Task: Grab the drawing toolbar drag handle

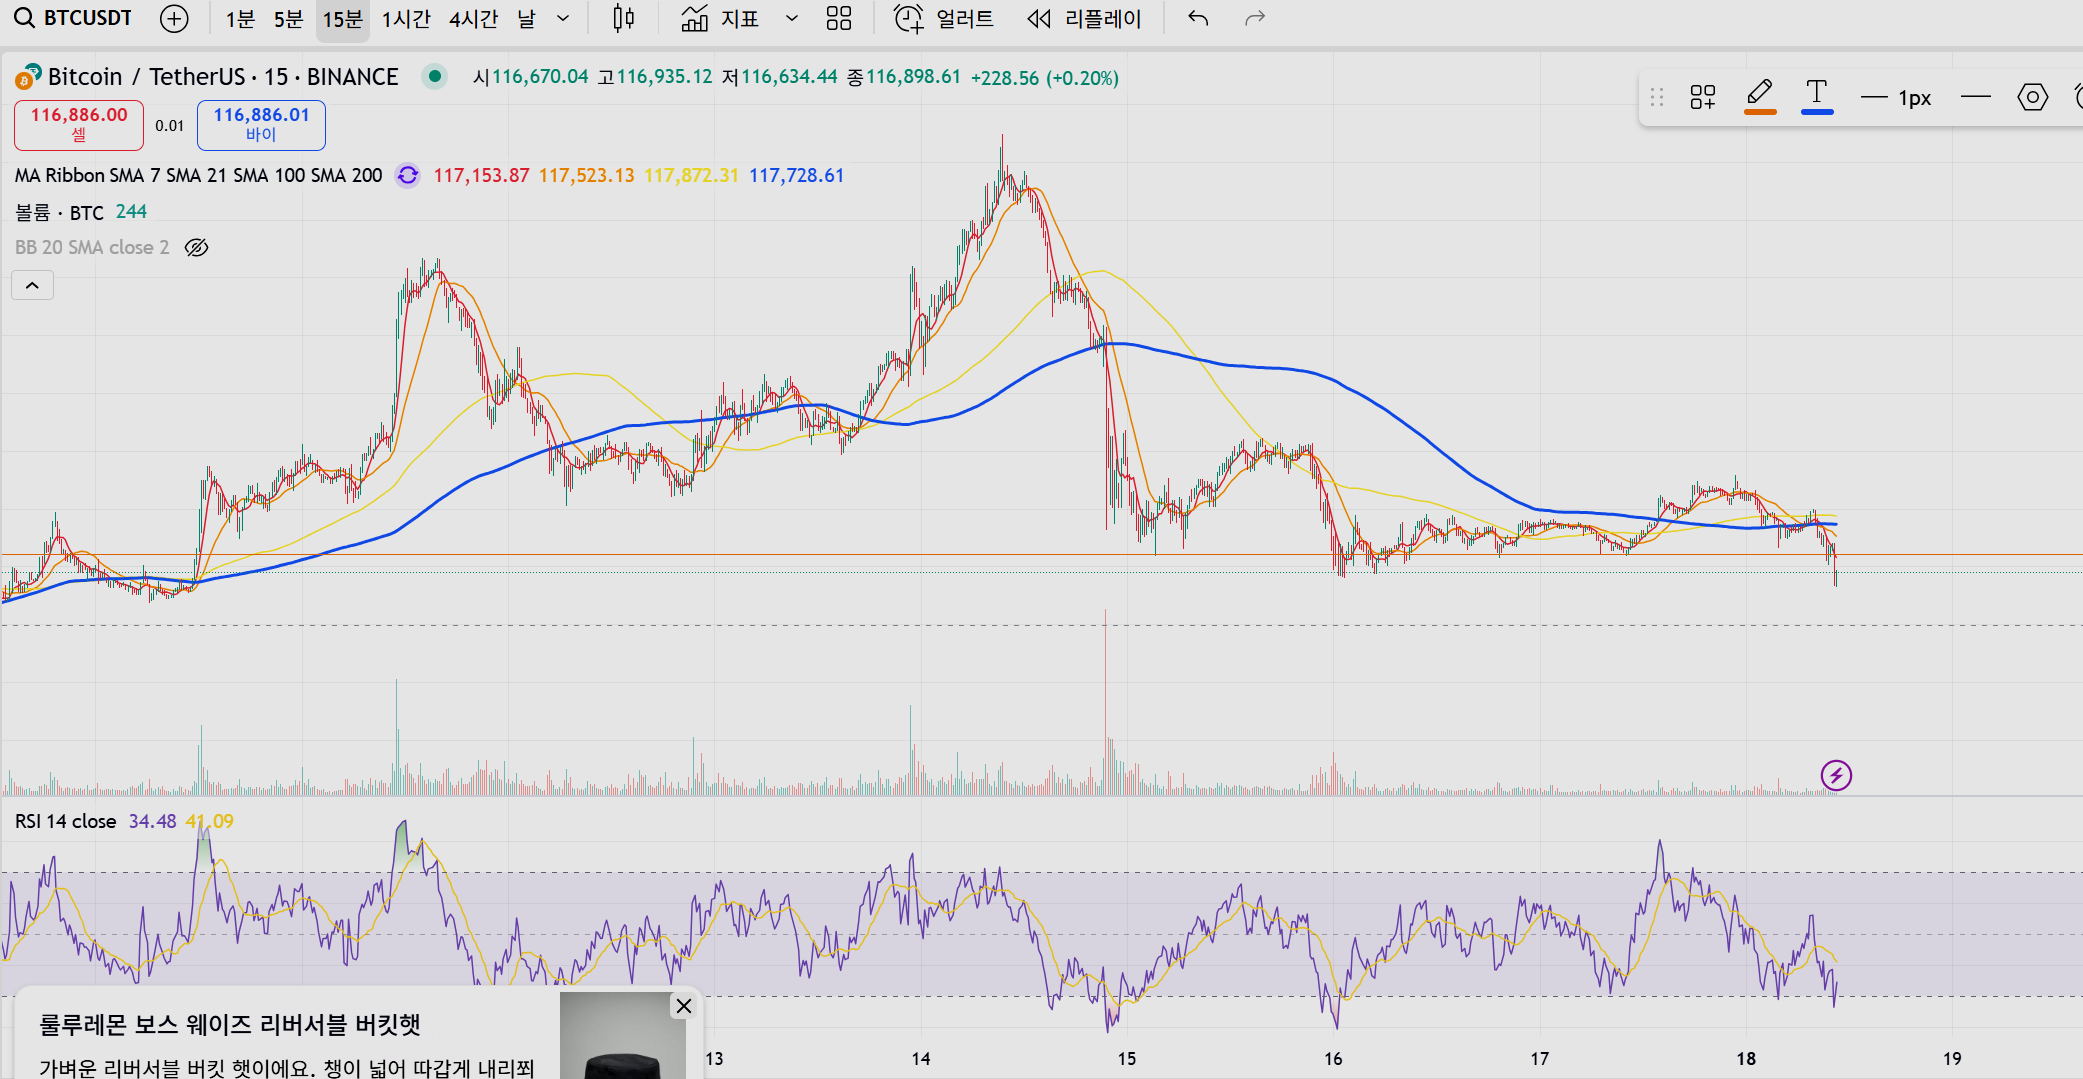Action: click(1657, 97)
